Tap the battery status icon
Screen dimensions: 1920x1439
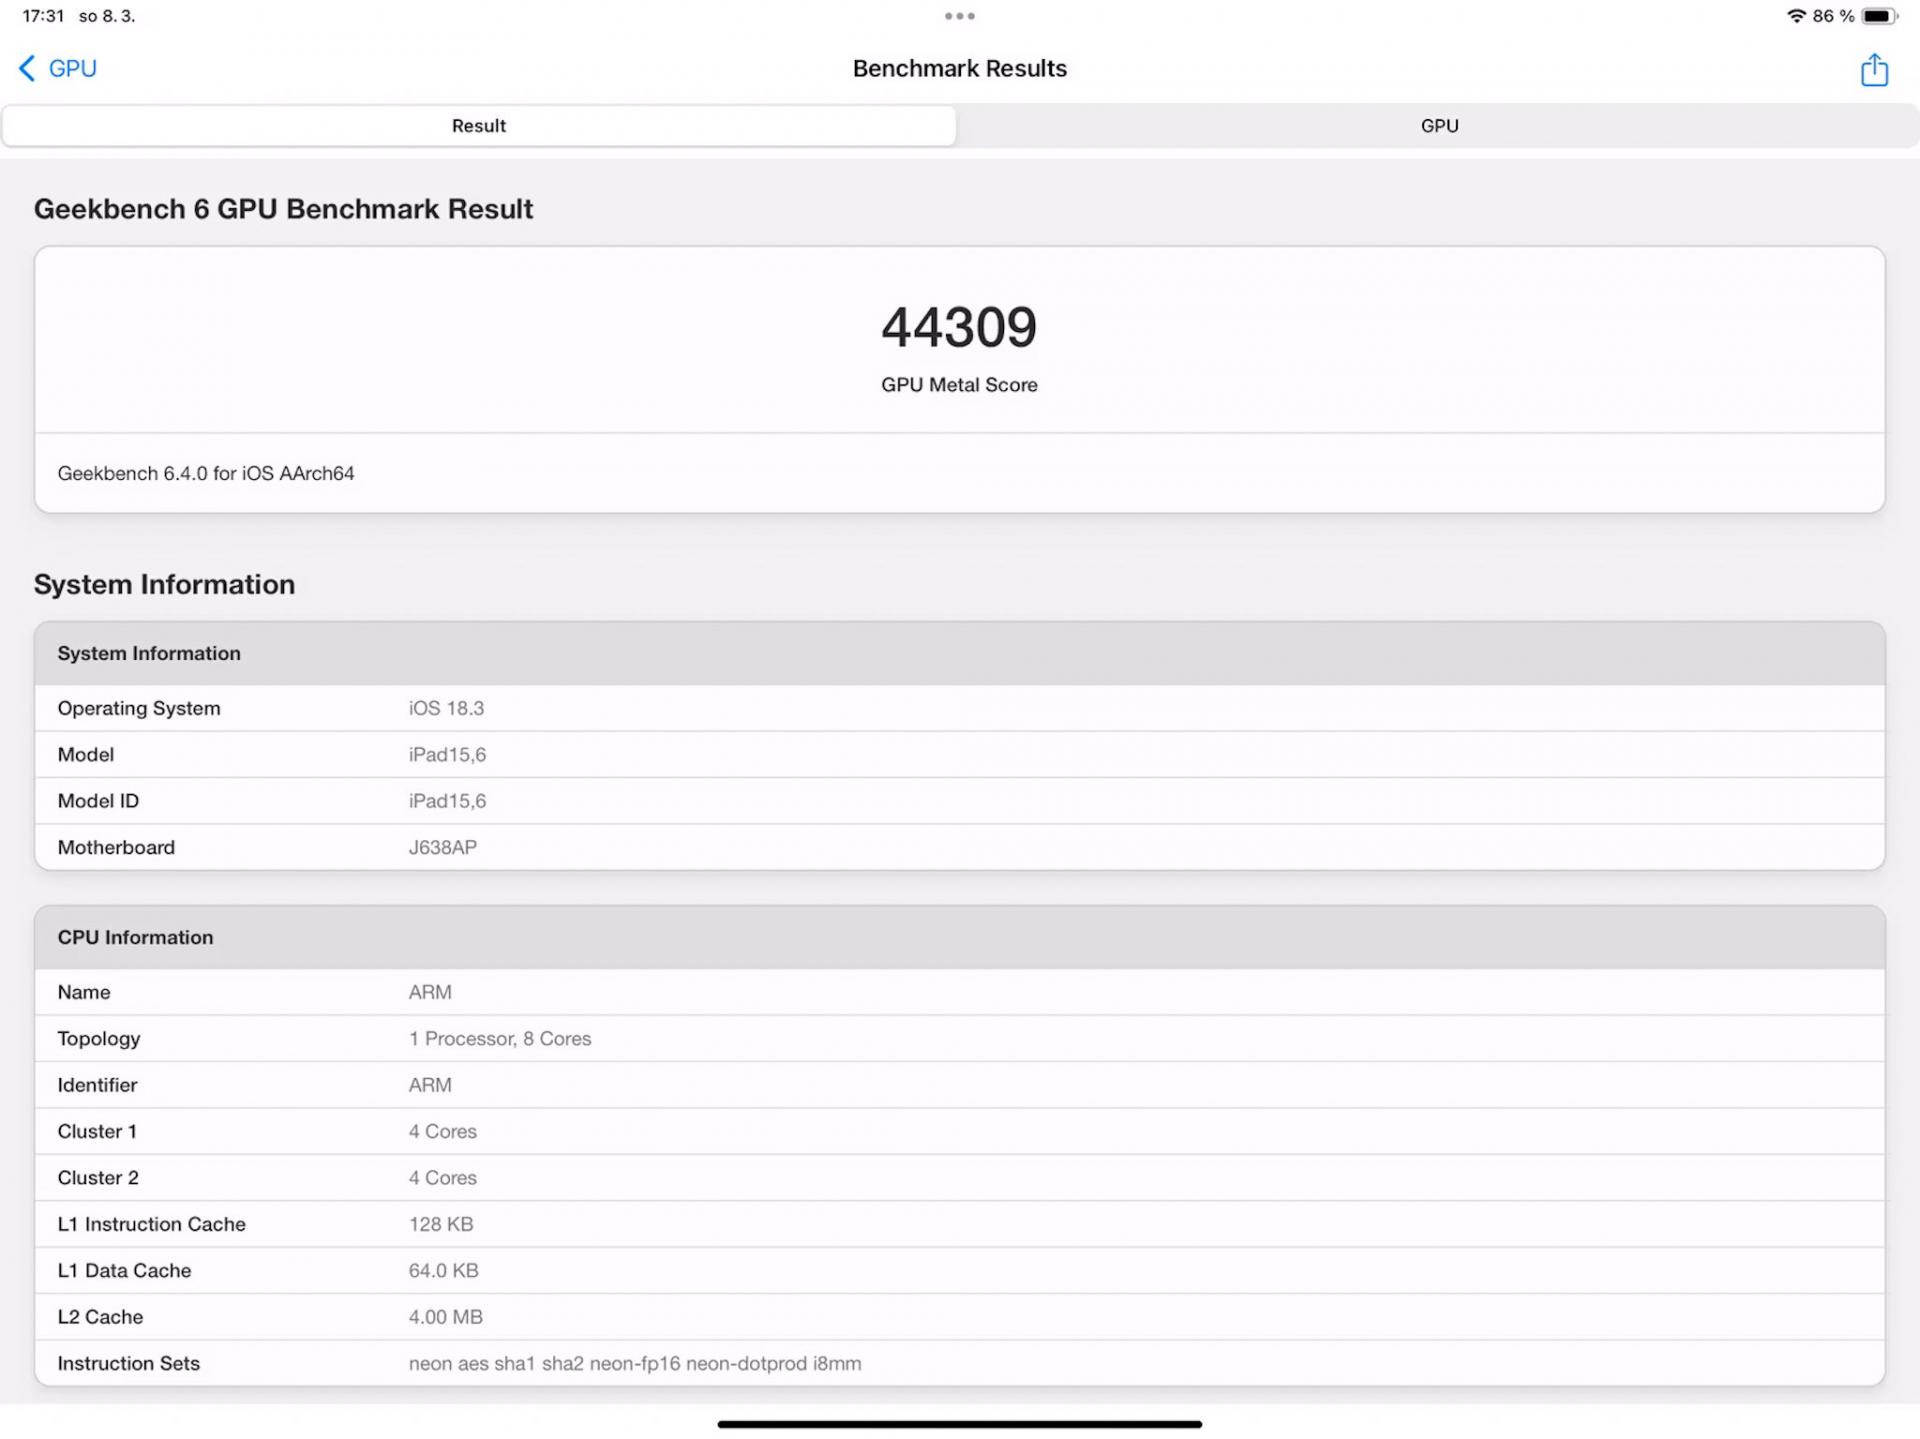pos(1880,16)
